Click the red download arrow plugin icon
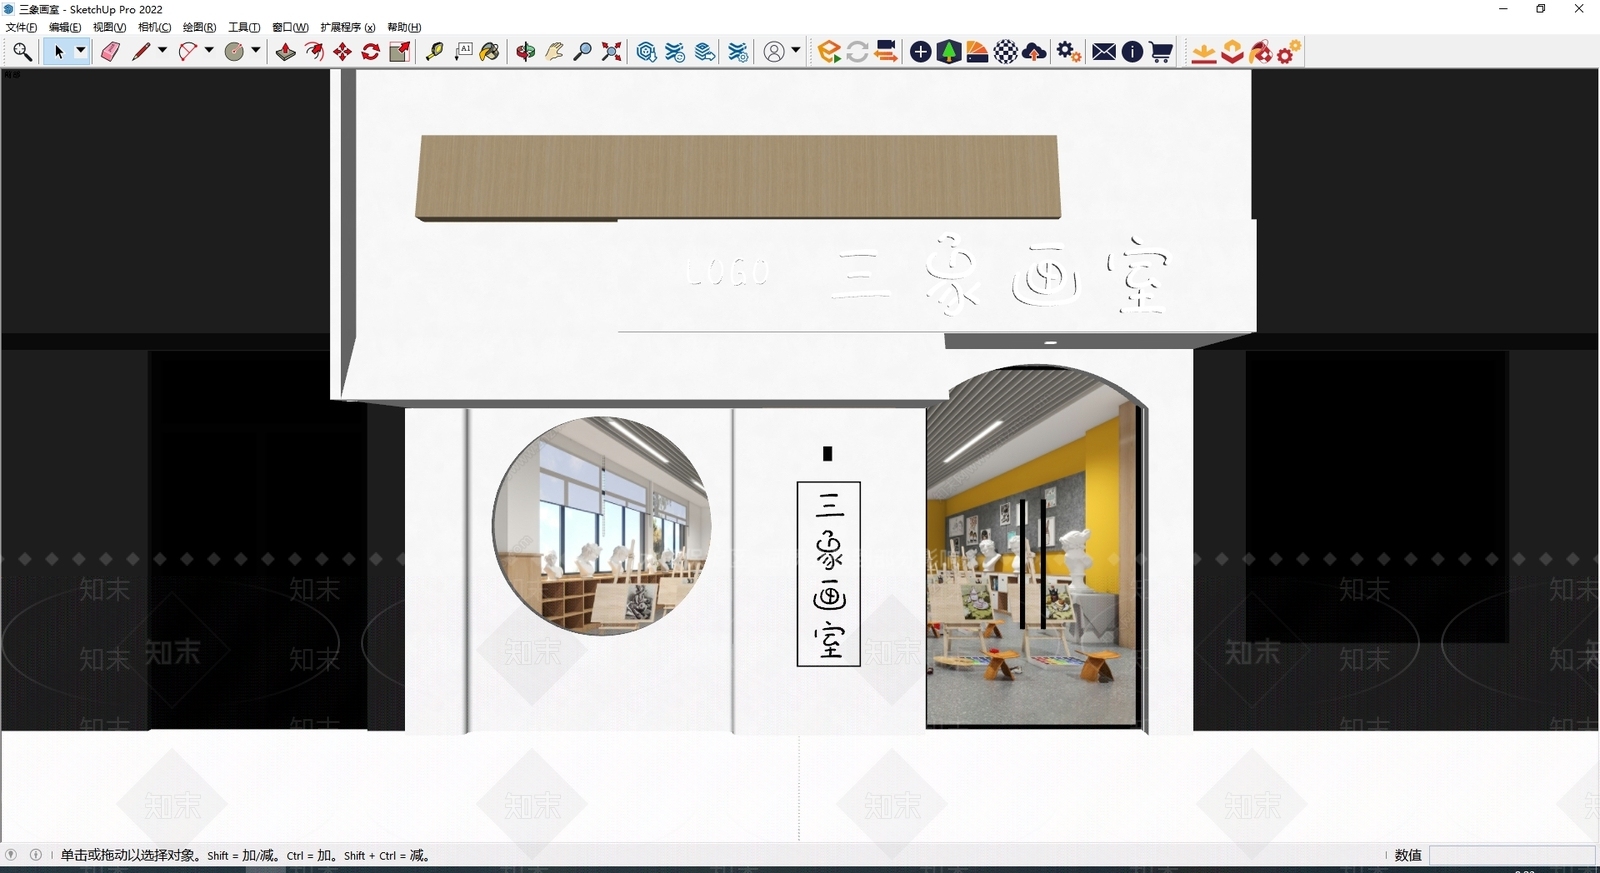This screenshot has height=873, width=1600. pyautogui.click(x=1204, y=52)
